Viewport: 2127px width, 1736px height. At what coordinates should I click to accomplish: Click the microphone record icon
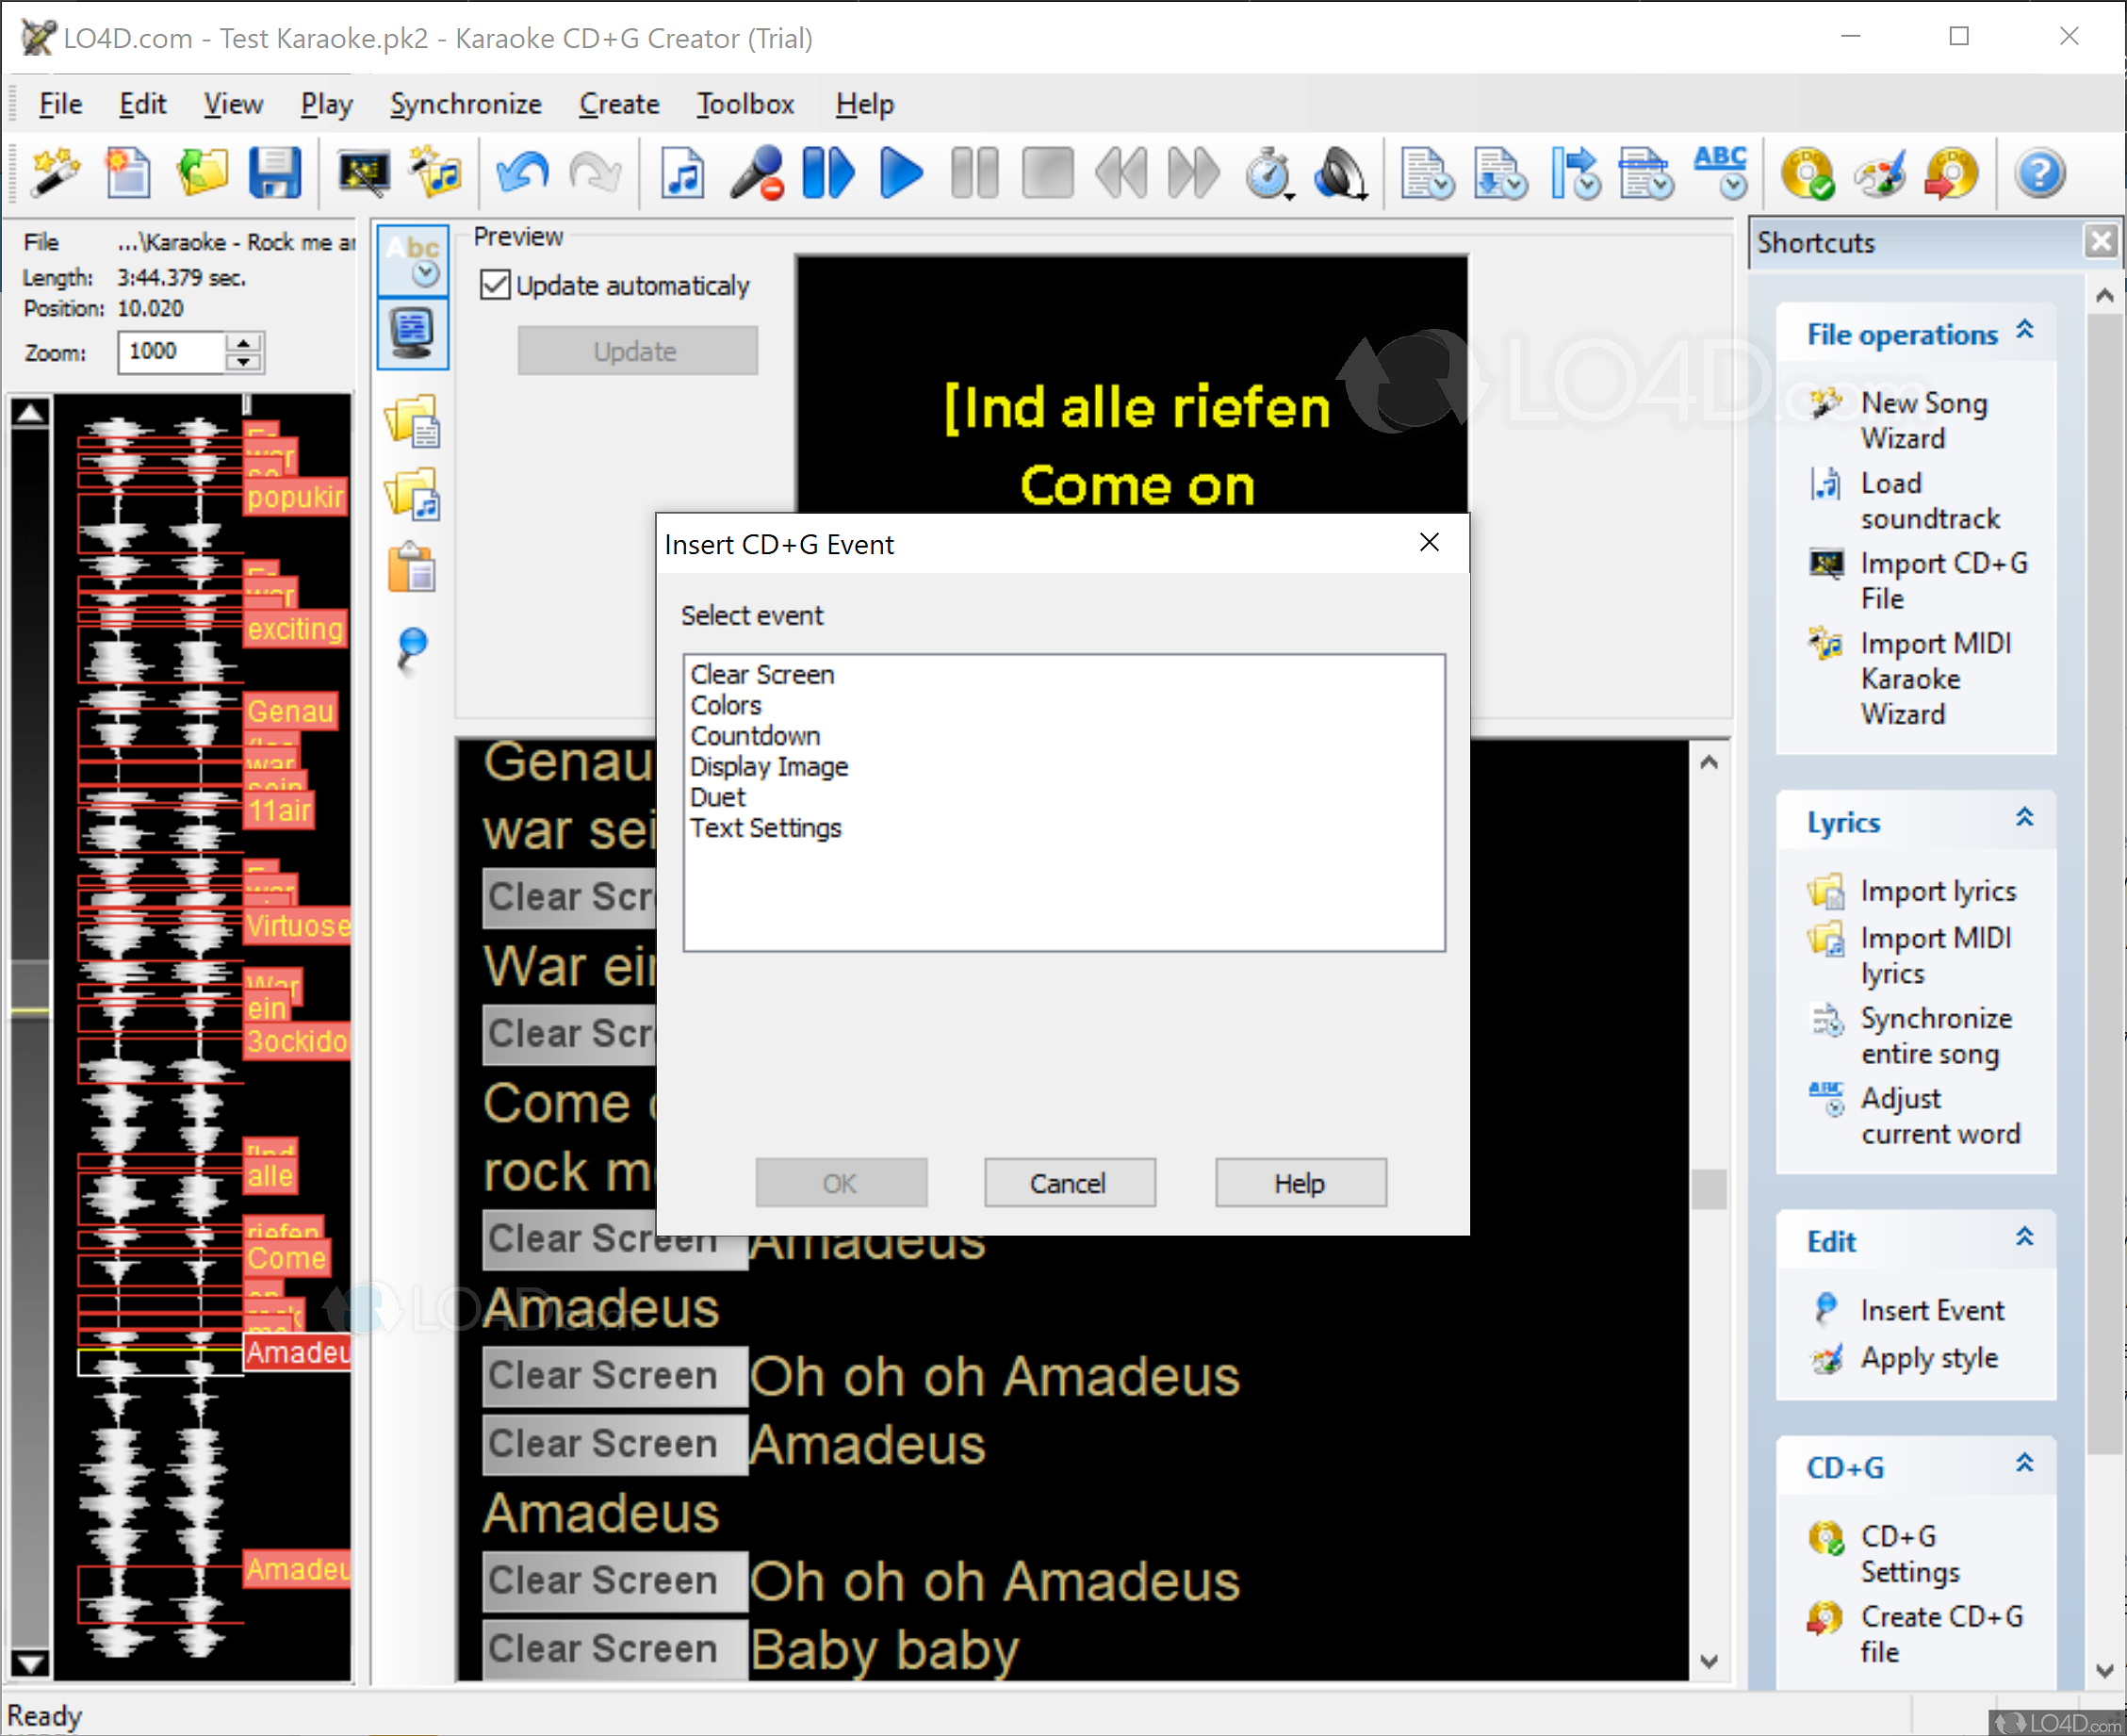[756, 172]
